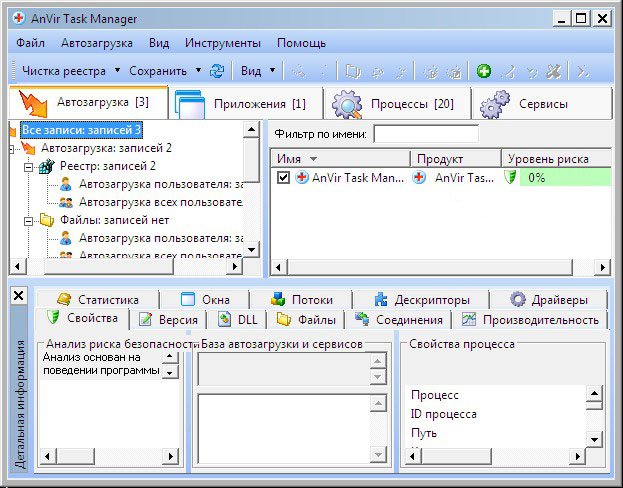
Task: Click startup list horizontal scrollbar right arrow
Action: [x=602, y=267]
